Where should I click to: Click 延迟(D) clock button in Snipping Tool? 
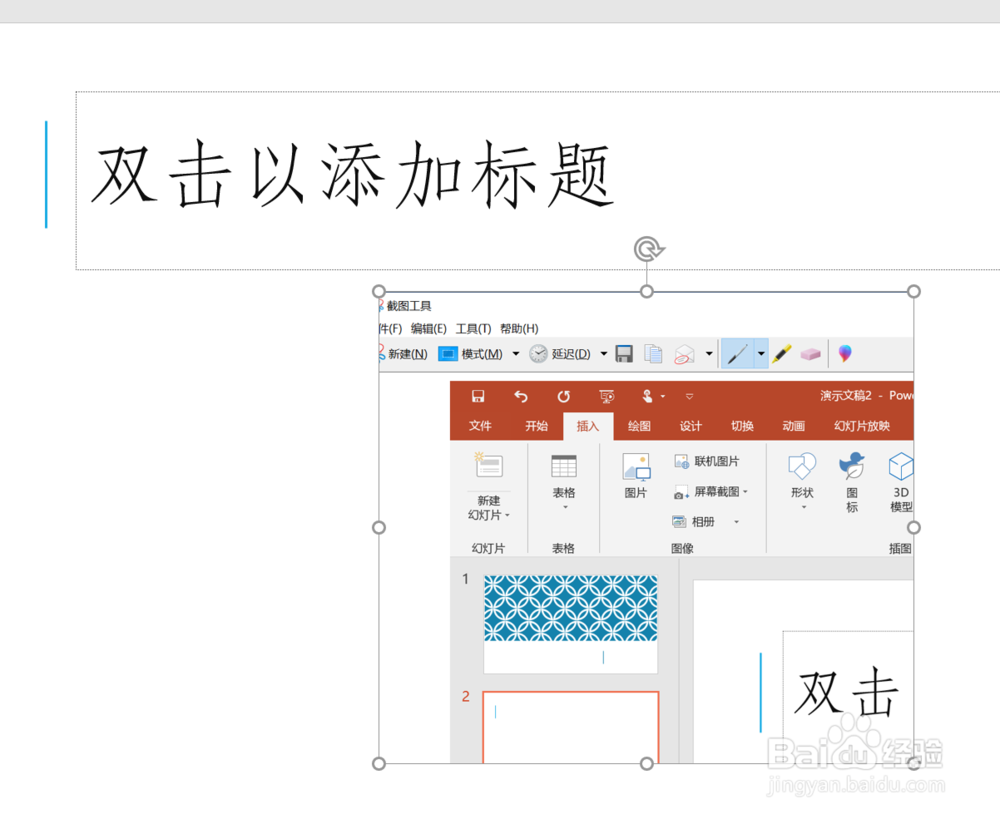(x=560, y=354)
